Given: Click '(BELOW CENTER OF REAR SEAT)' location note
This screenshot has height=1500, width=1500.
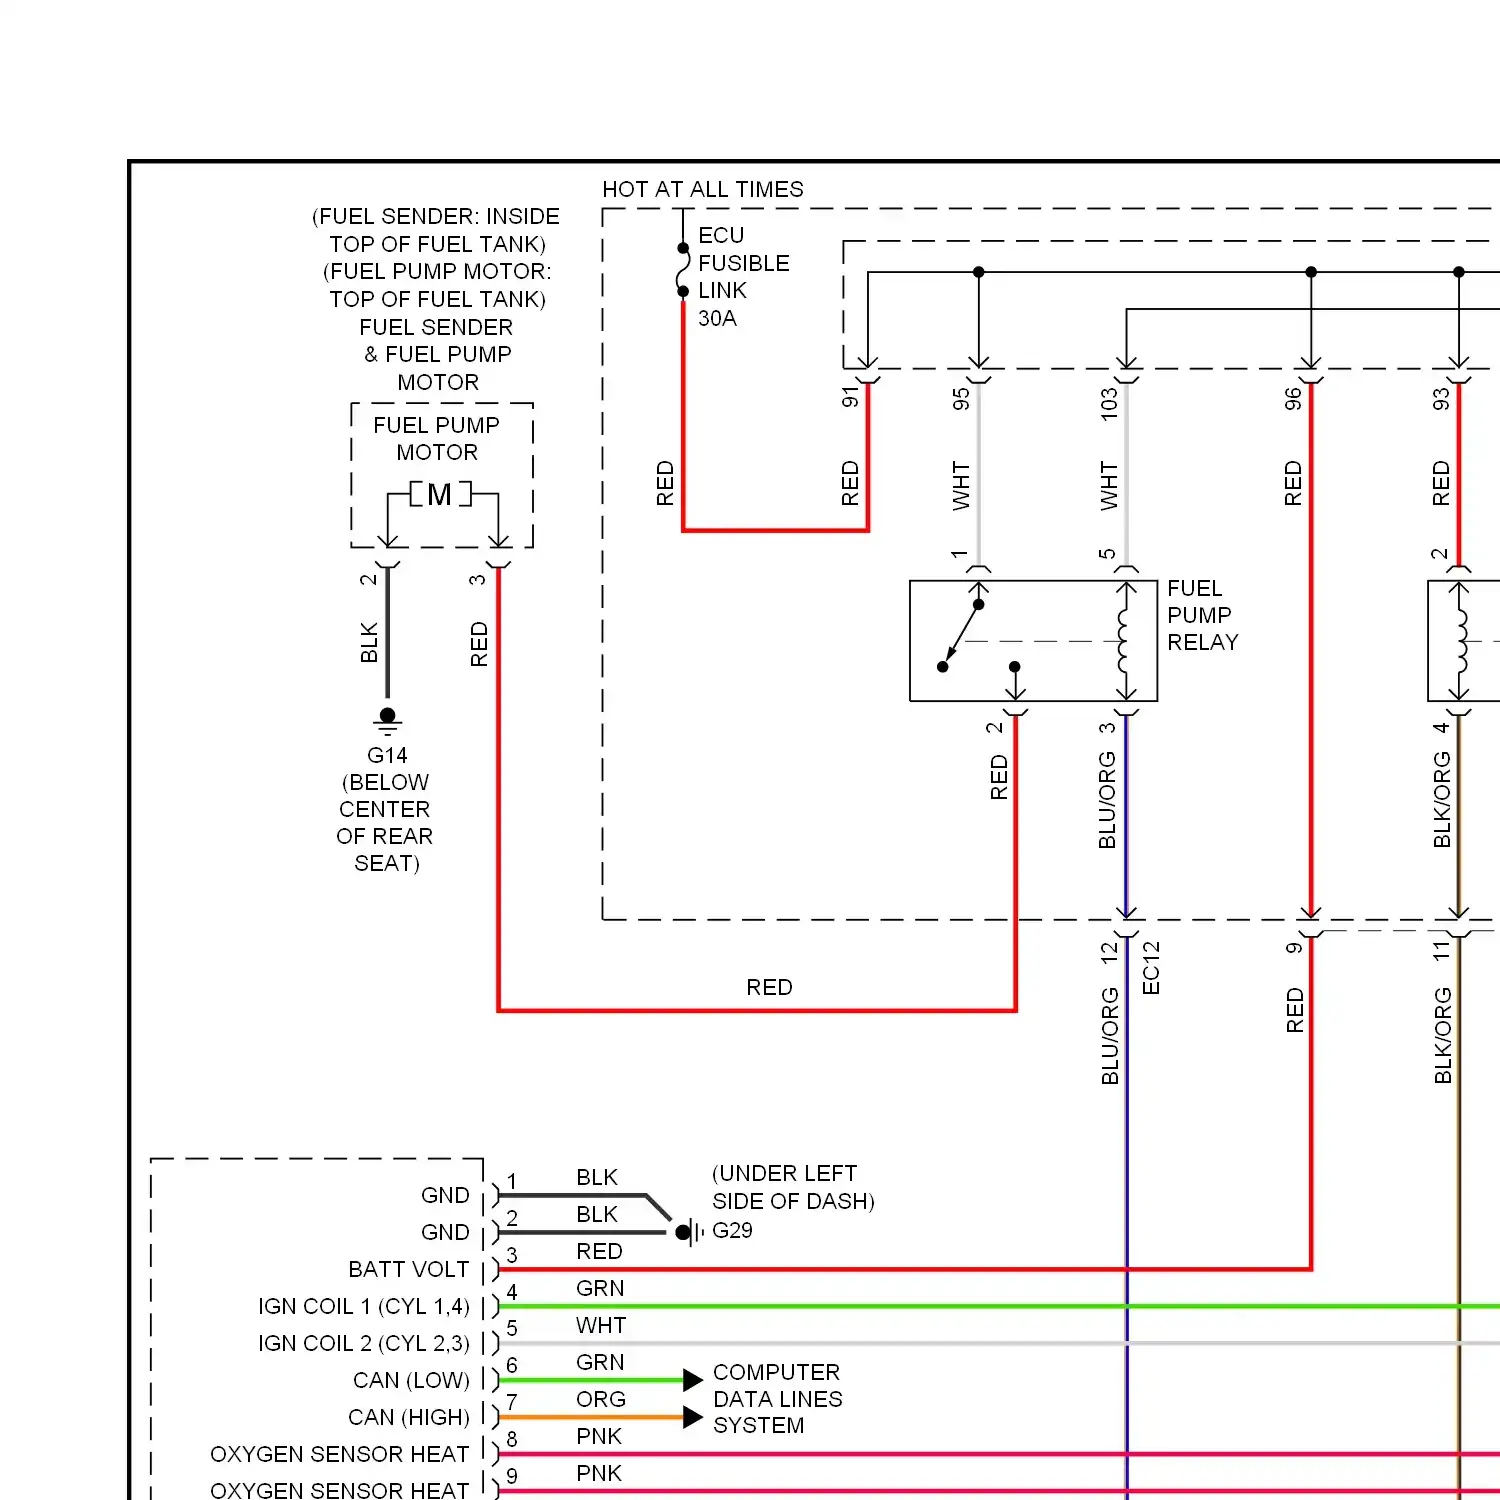Looking at the screenshot, I should [385, 822].
